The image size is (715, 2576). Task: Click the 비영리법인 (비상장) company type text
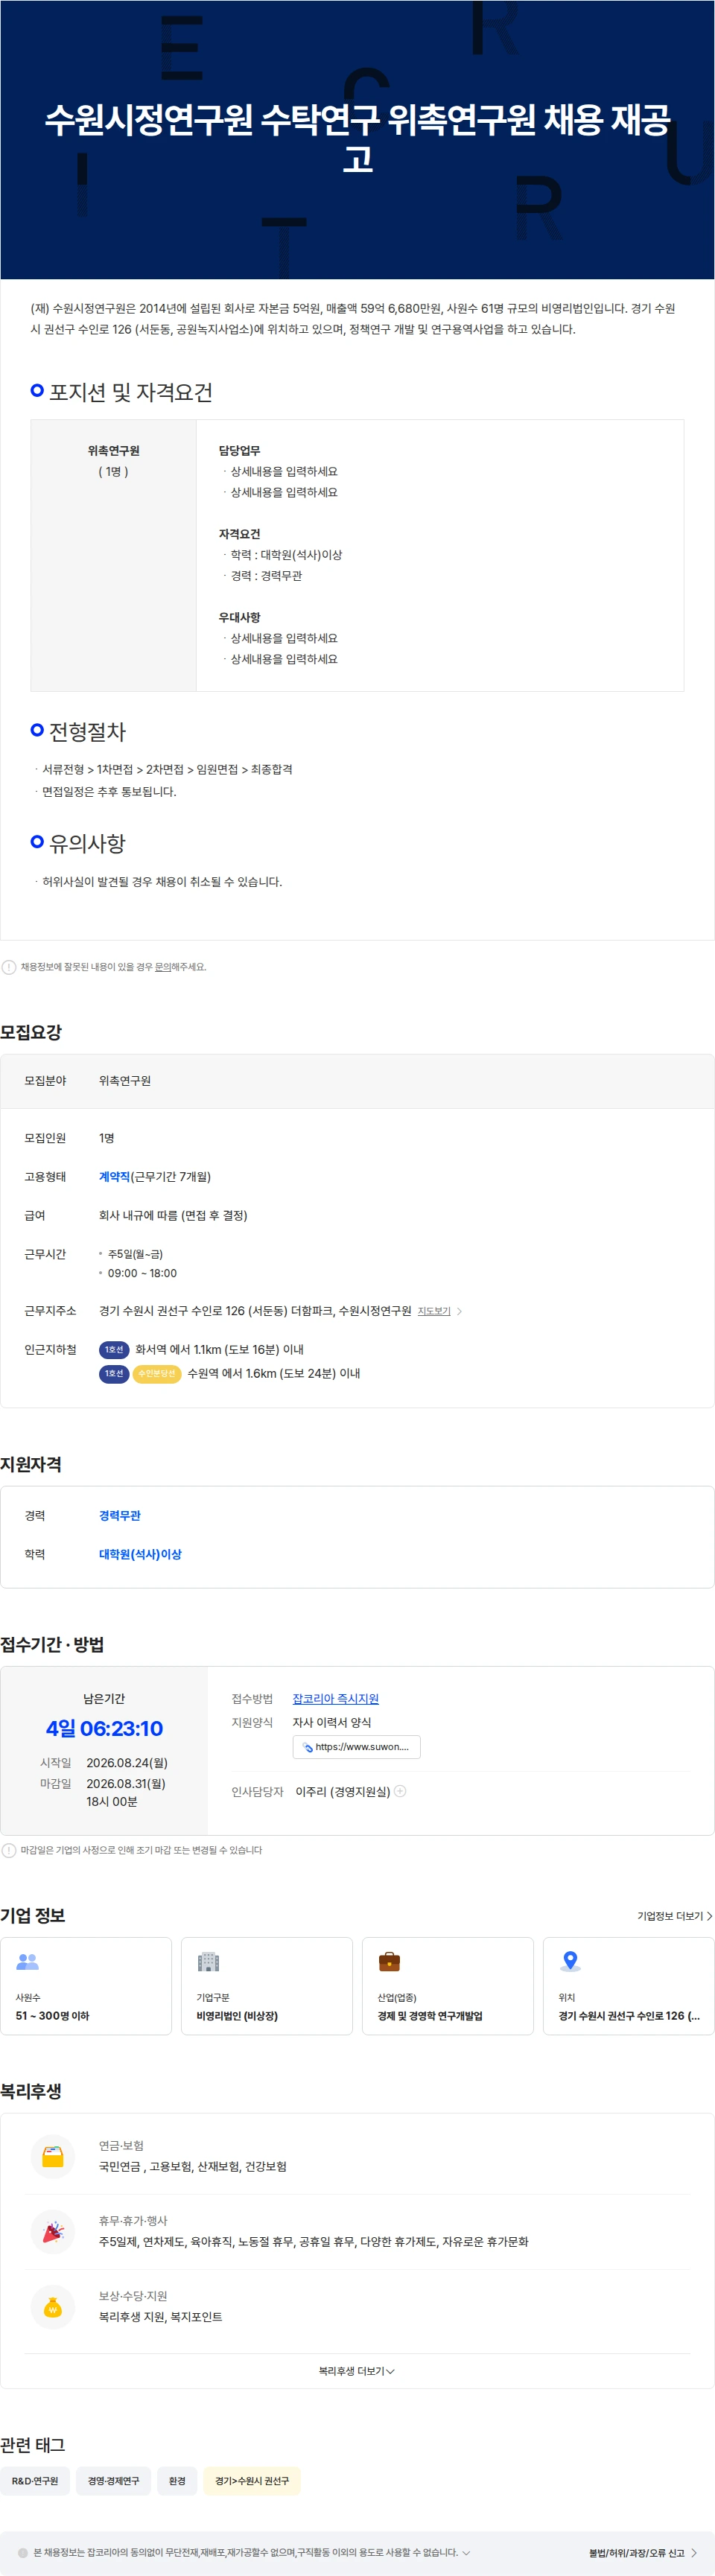(x=237, y=2016)
